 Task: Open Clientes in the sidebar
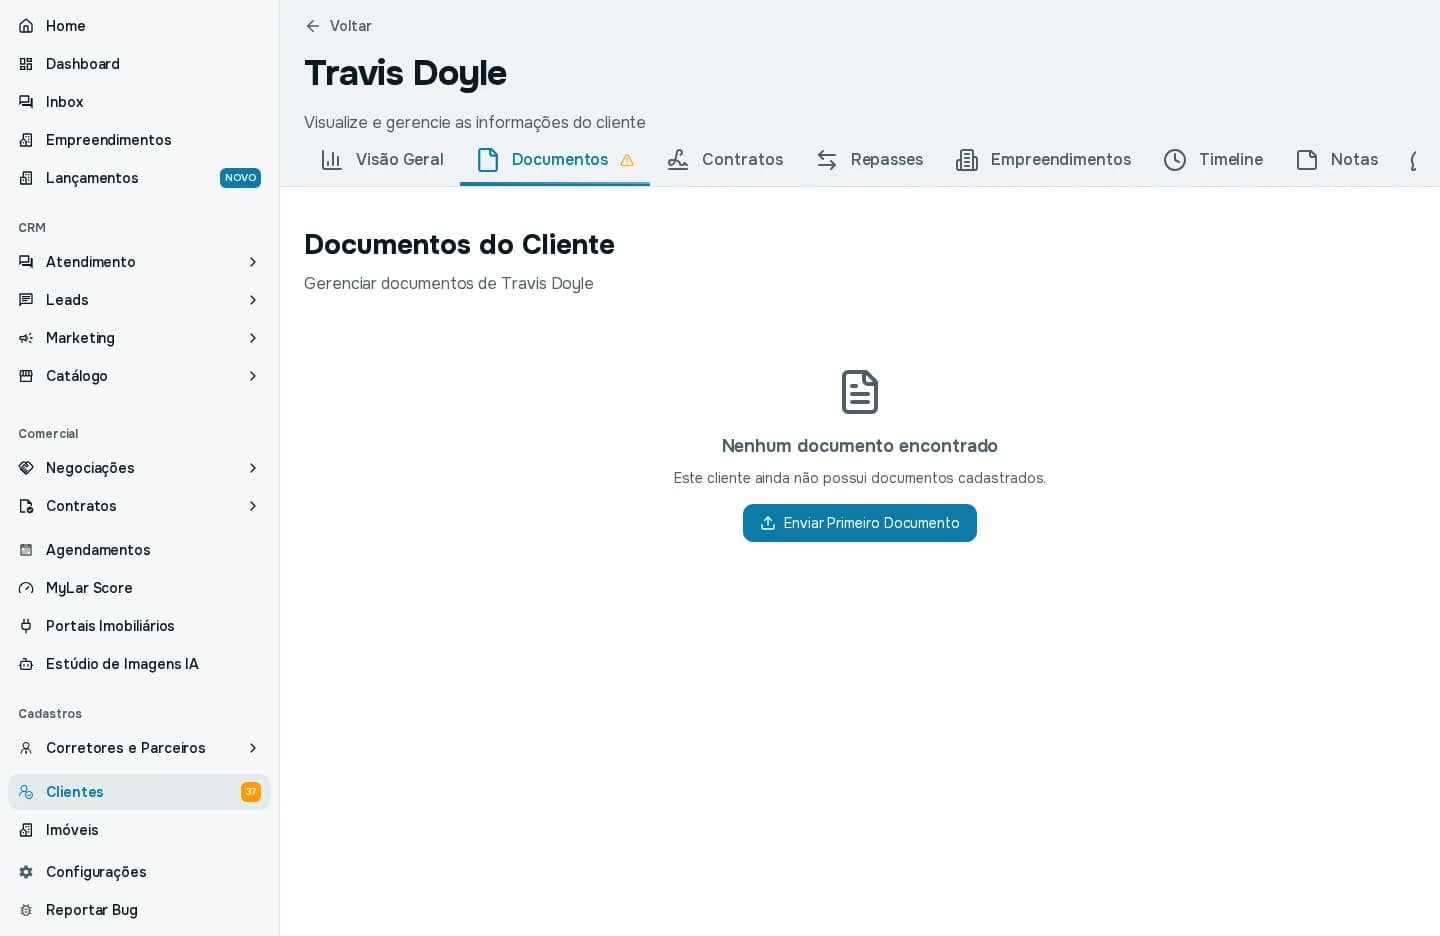(x=139, y=792)
